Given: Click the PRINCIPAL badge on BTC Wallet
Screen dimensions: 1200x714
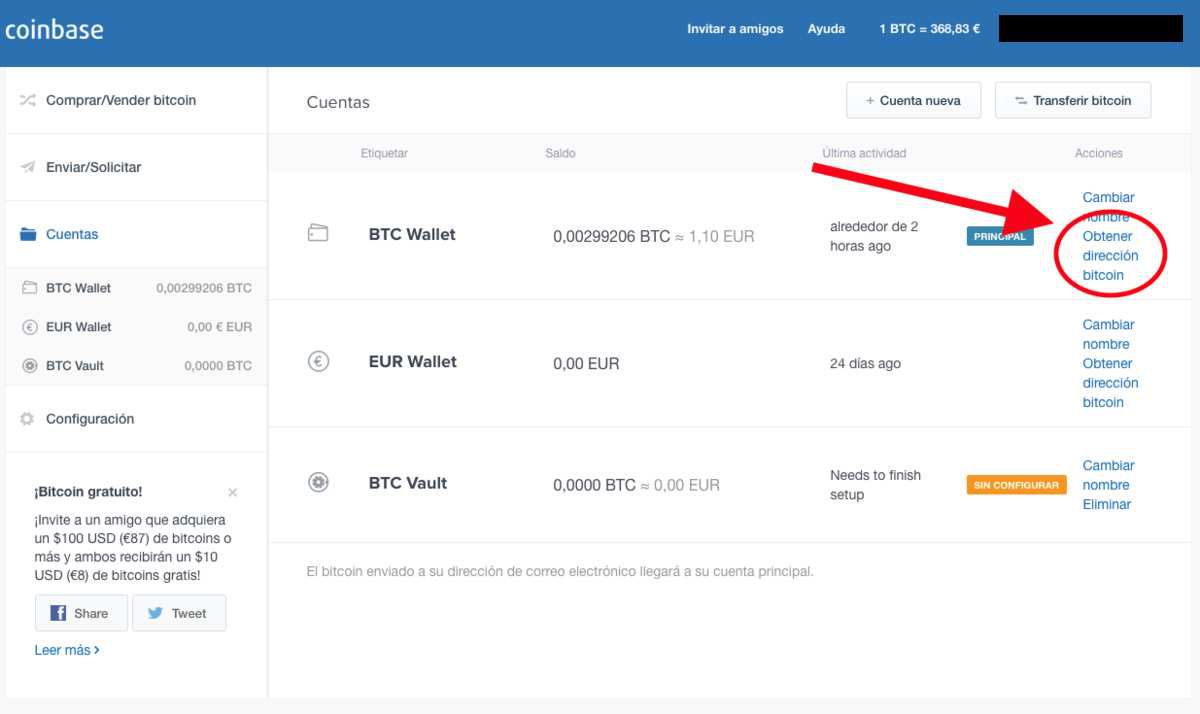Looking at the screenshot, I should click(x=1000, y=237).
